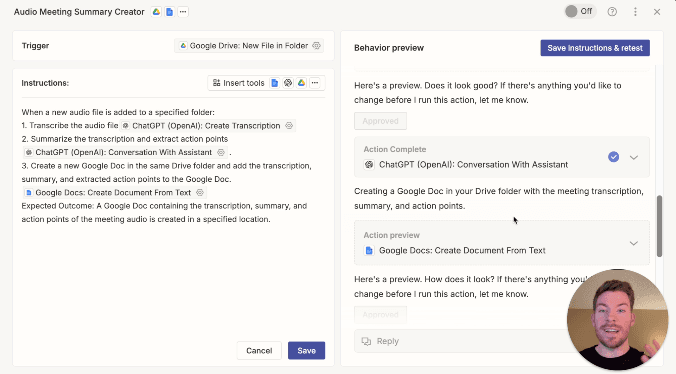Image resolution: width=676 pixels, height=374 pixels.
Task: Click Save instructions & retest
Action: tap(595, 48)
